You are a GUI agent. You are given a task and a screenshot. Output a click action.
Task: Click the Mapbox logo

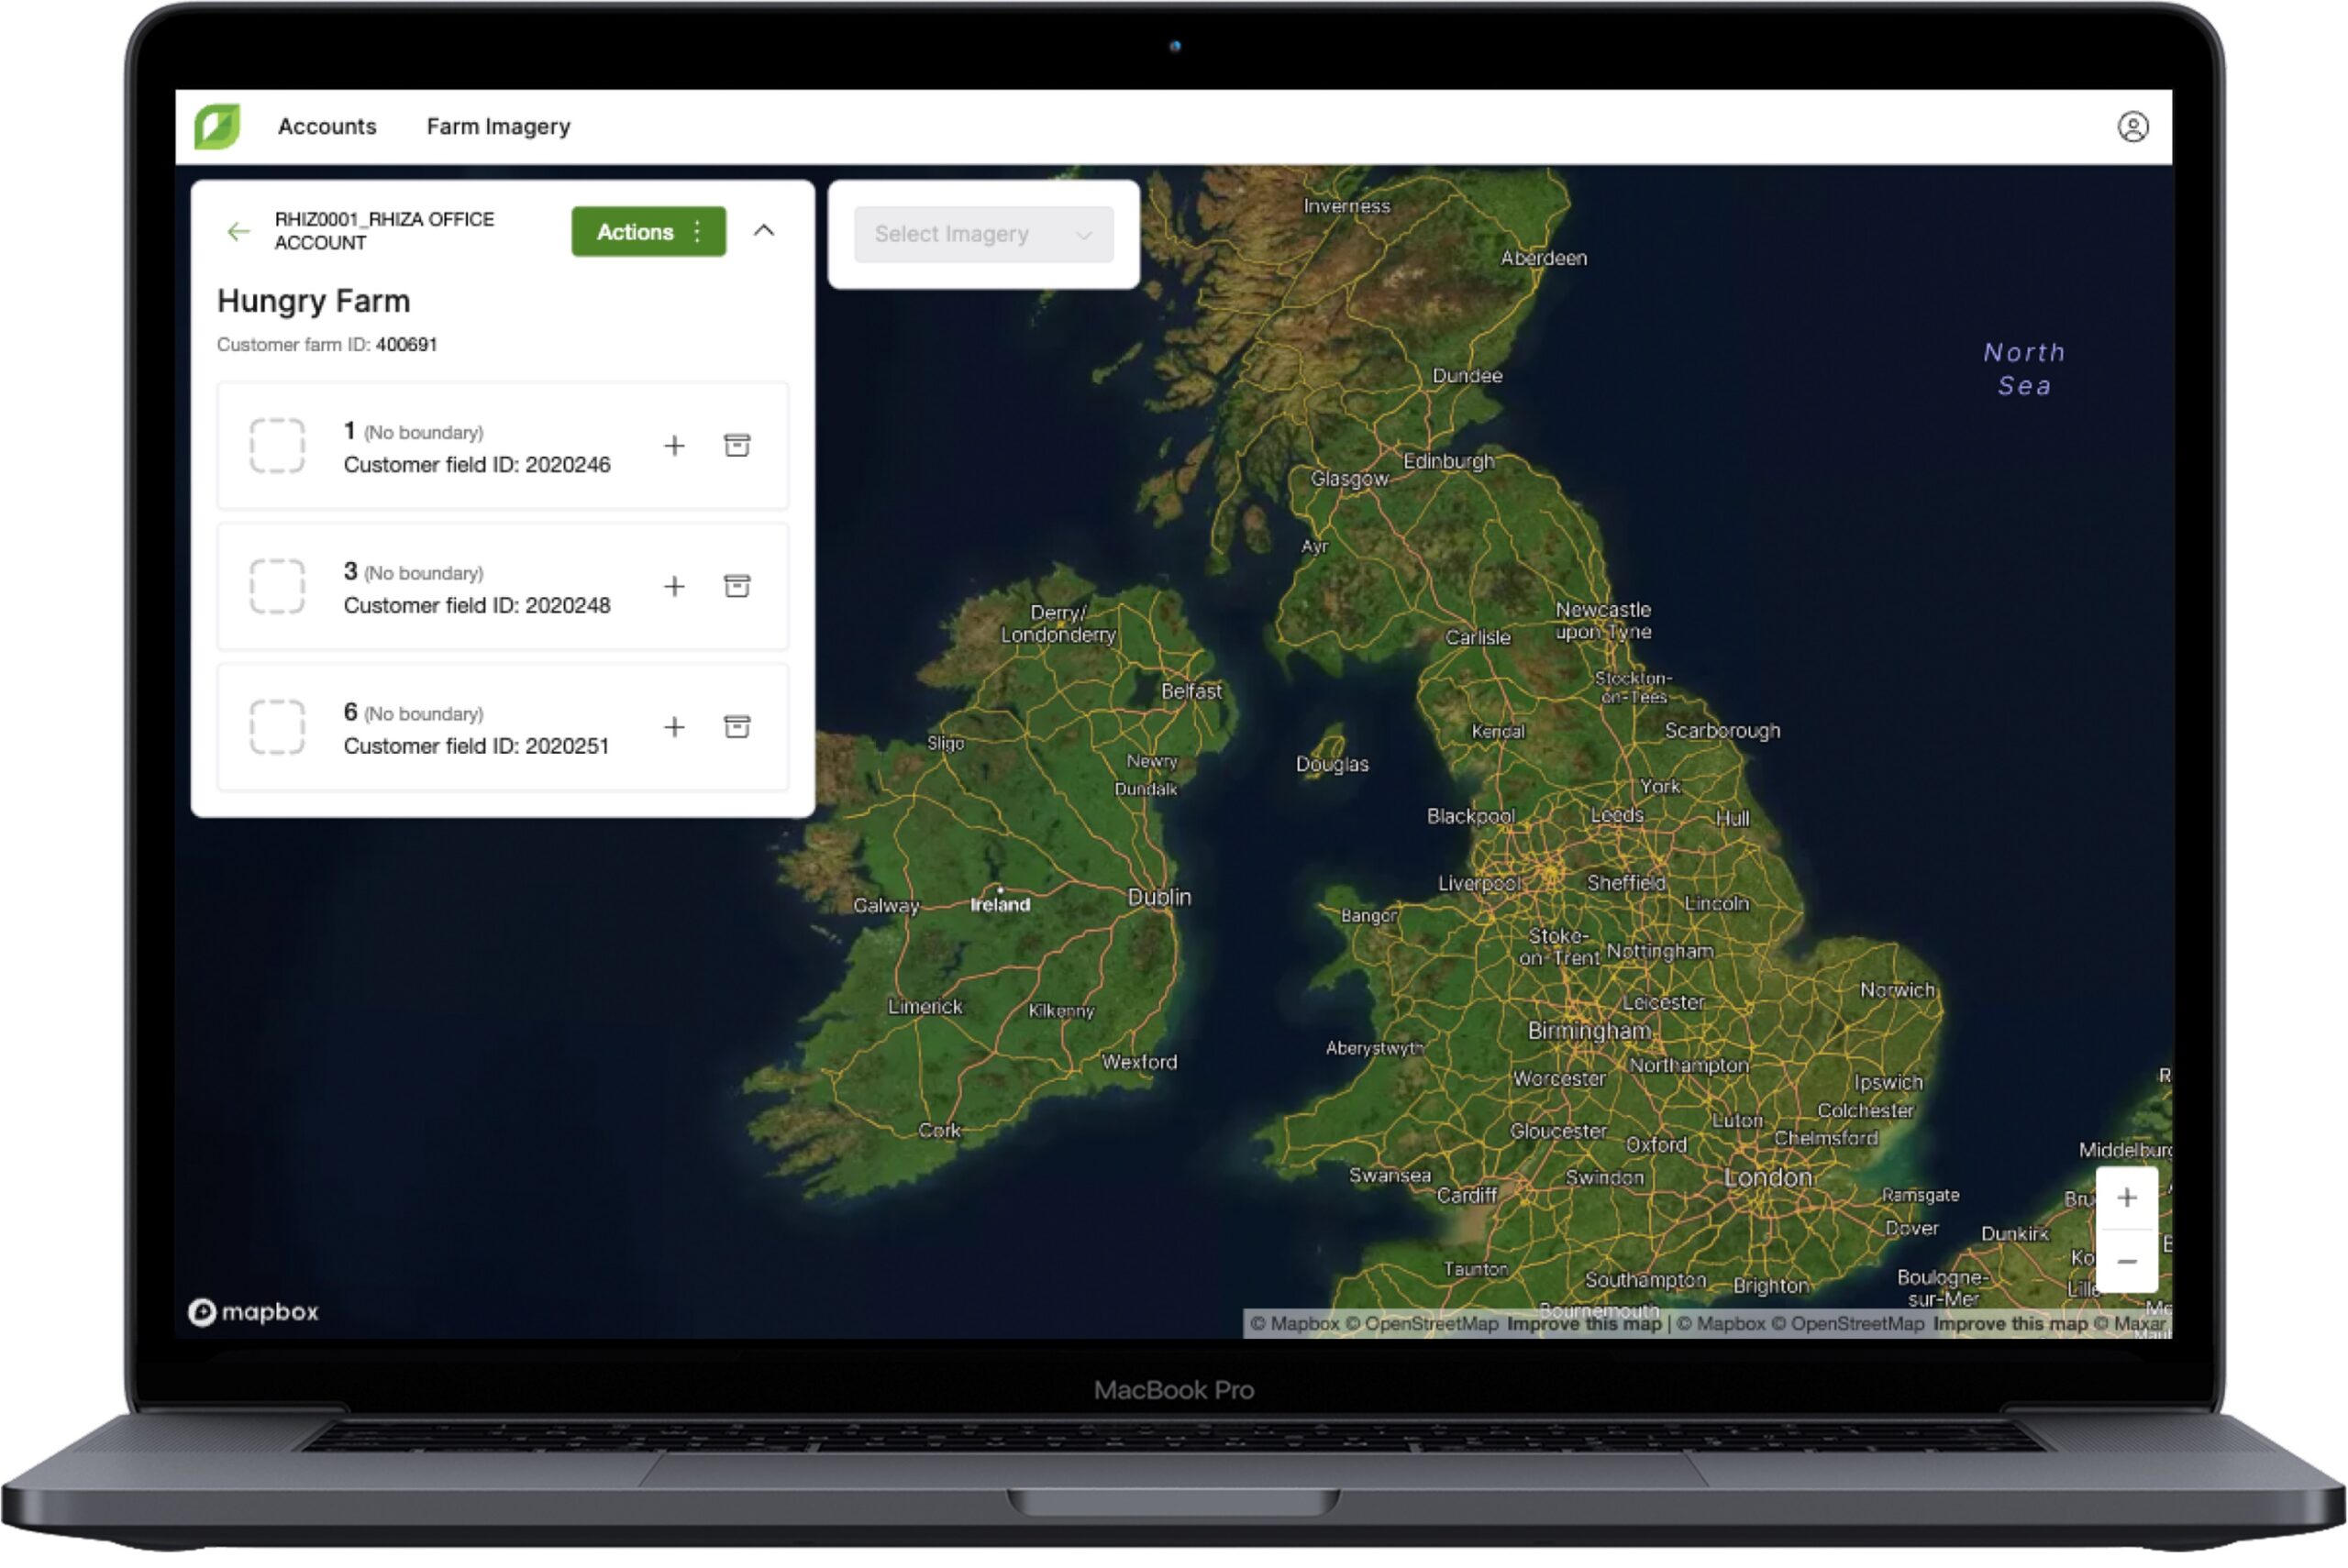pos(254,1312)
